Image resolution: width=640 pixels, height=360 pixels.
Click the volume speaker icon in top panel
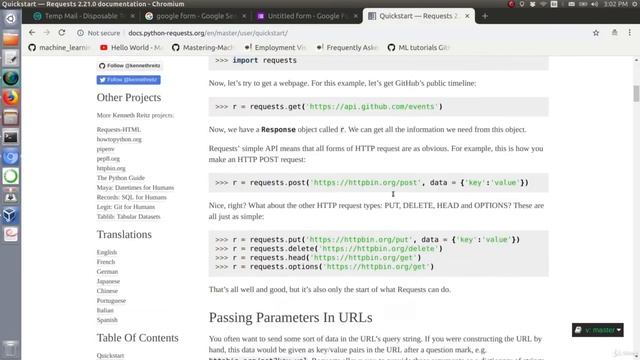tap(594, 4)
